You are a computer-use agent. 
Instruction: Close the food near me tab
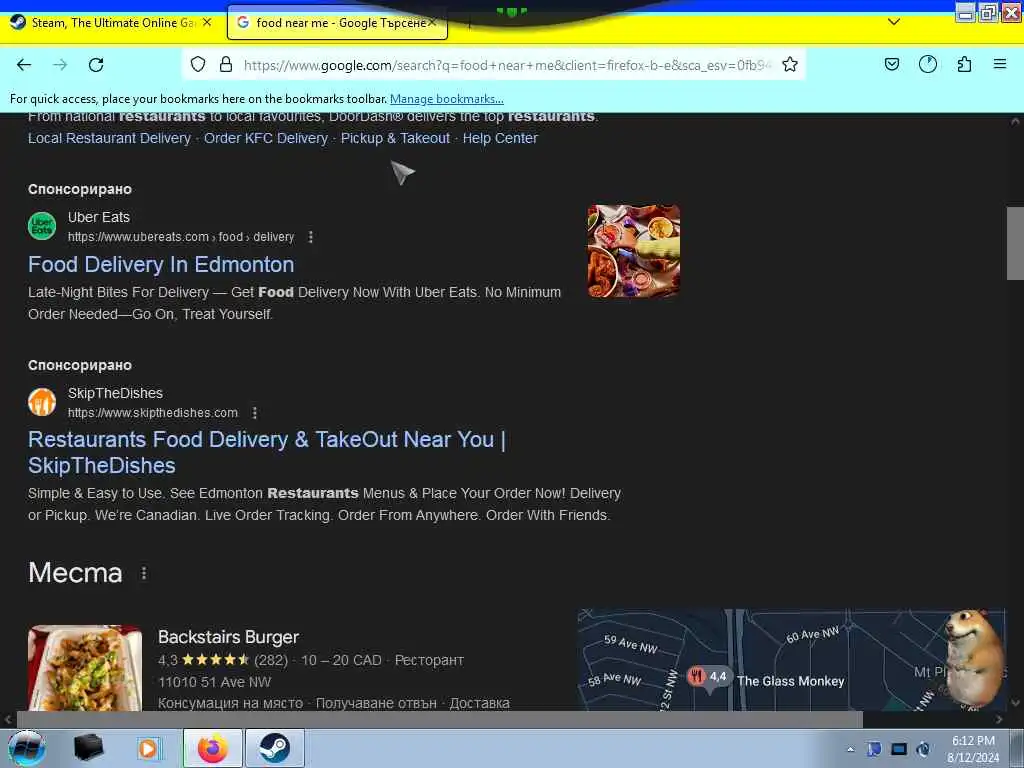(432, 22)
